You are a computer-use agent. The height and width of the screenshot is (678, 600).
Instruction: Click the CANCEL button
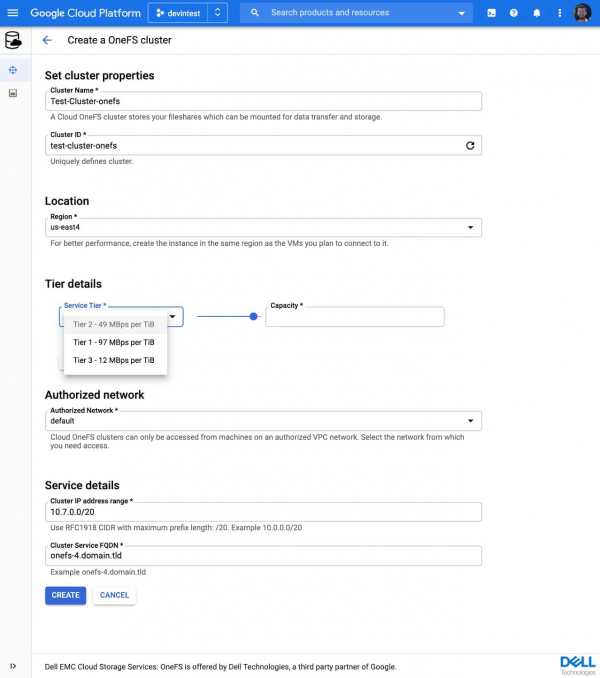pos(114,595)
